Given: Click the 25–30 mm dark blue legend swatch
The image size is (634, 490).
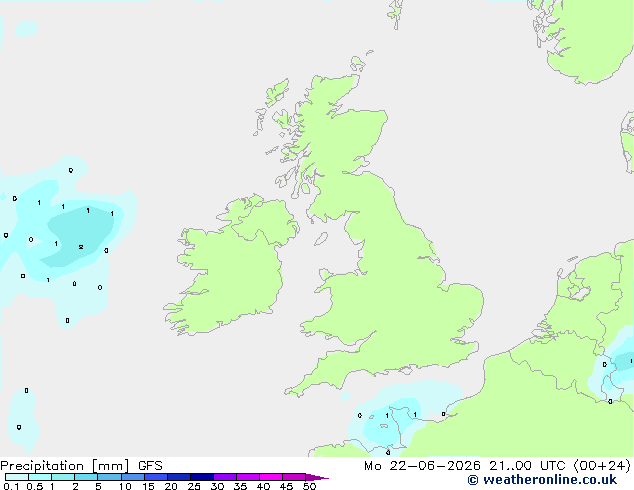Looking at the screenshot, I should pyautogui.click(x=202, y=477).
